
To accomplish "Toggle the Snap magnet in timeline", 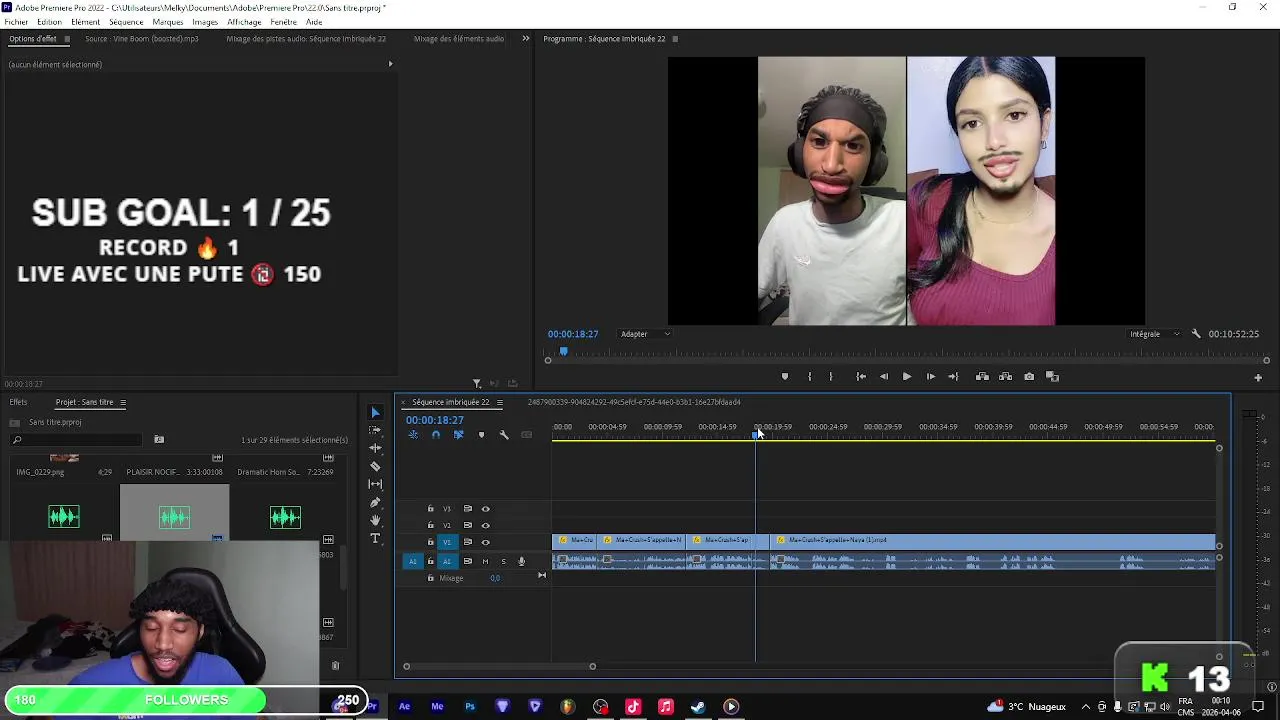I will point(435,435).
